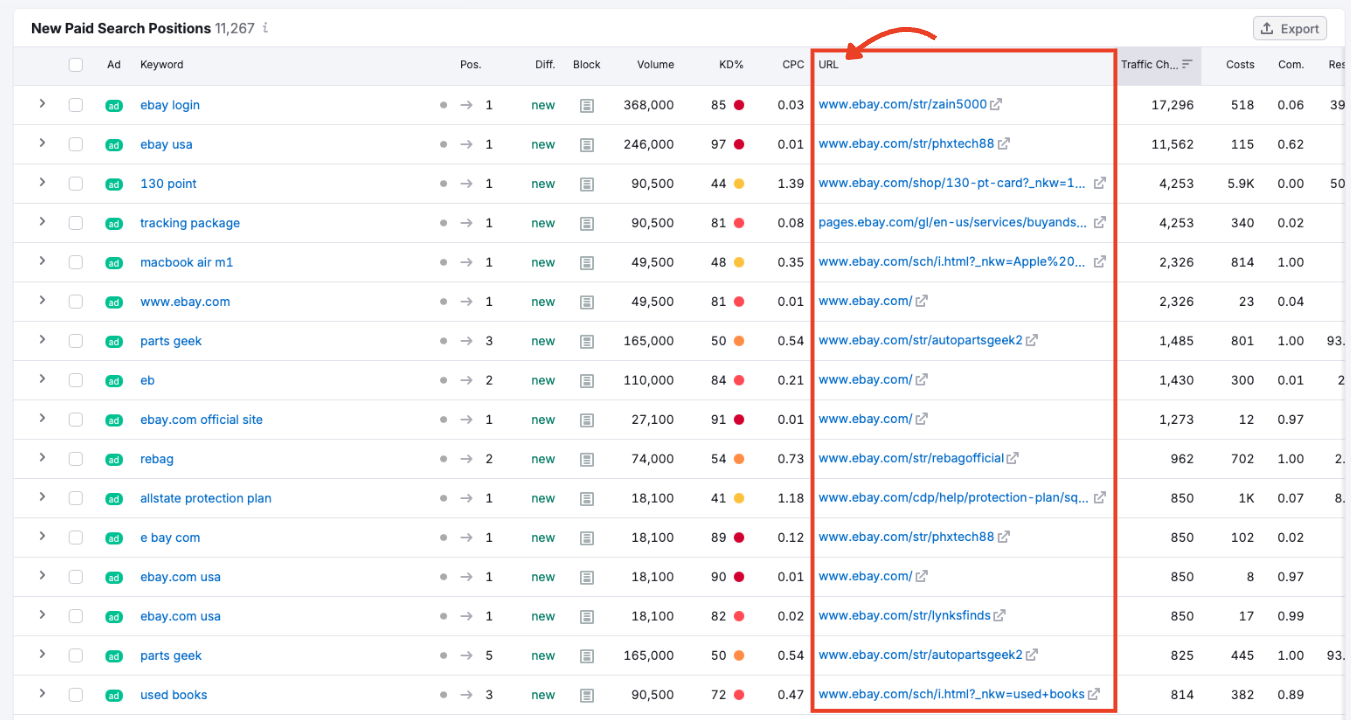This screenshot has width=1351, height=720.
Task: Open the external link icon on the pages.ebay.com URL
Action: [x=1099, y=222]
